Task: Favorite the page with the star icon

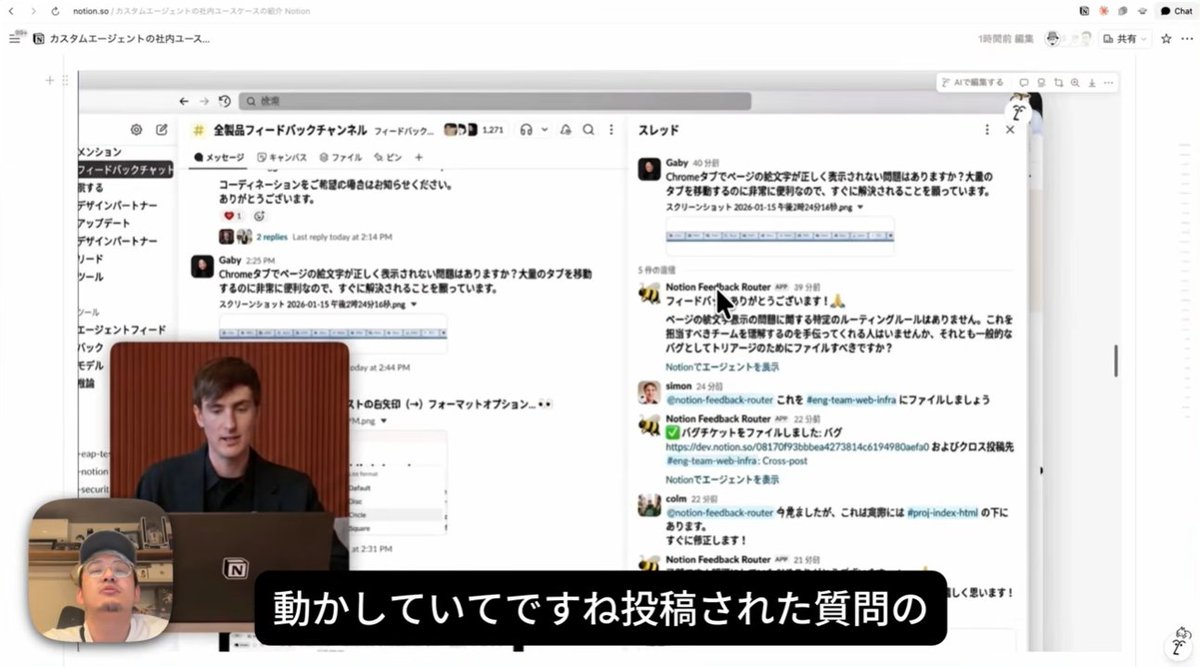Action: click(1166, 39)
